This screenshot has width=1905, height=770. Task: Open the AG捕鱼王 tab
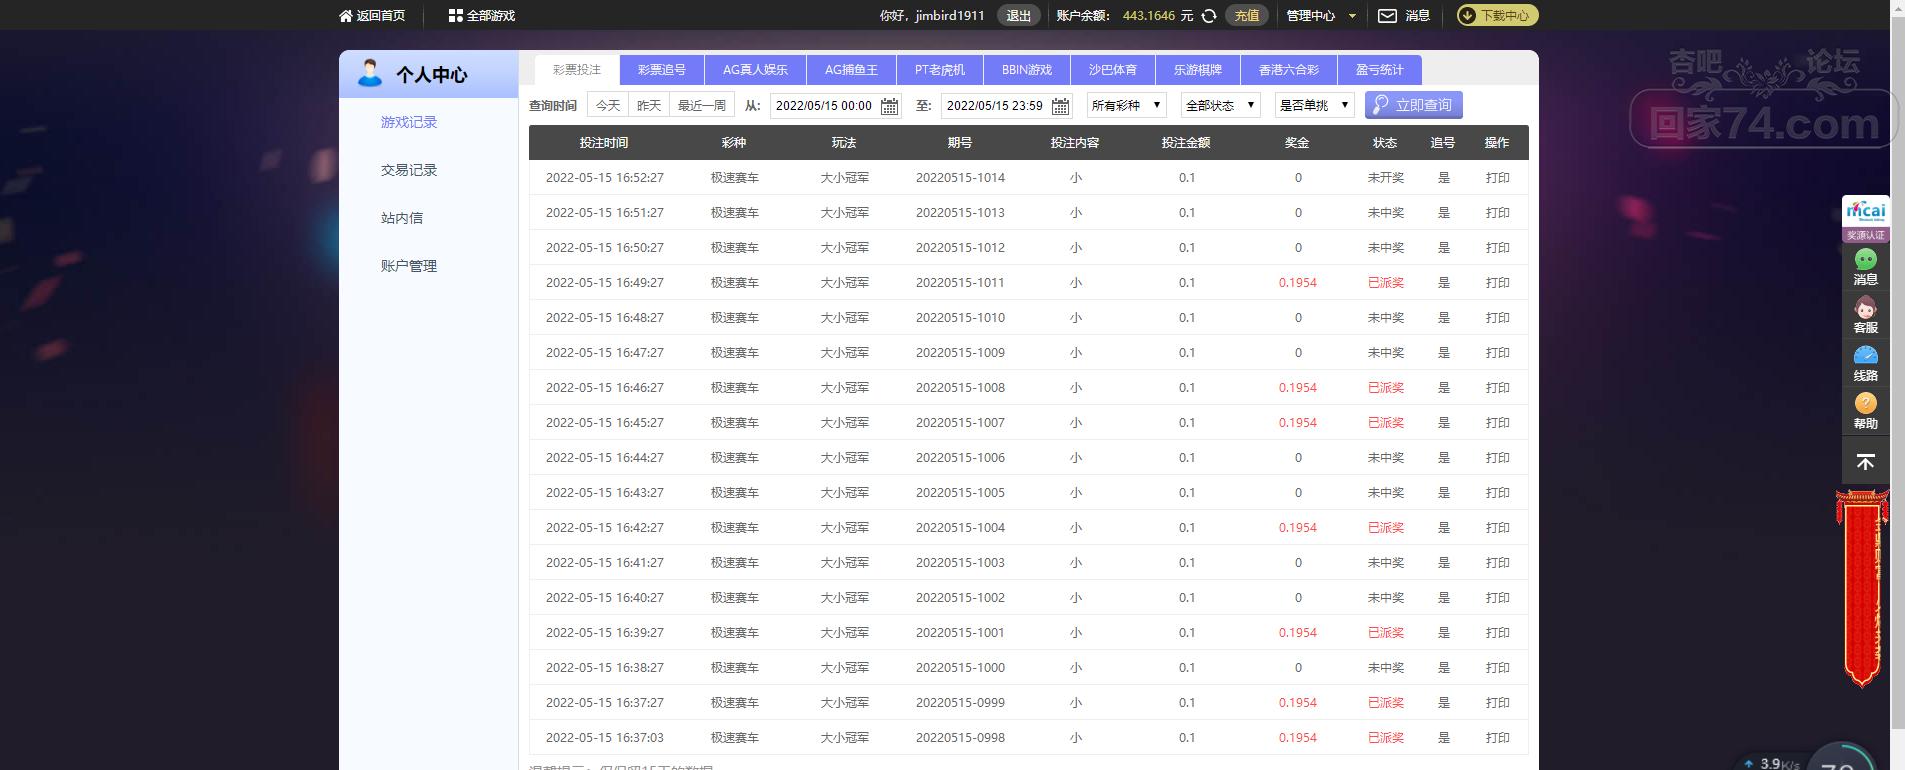[851, 70]
